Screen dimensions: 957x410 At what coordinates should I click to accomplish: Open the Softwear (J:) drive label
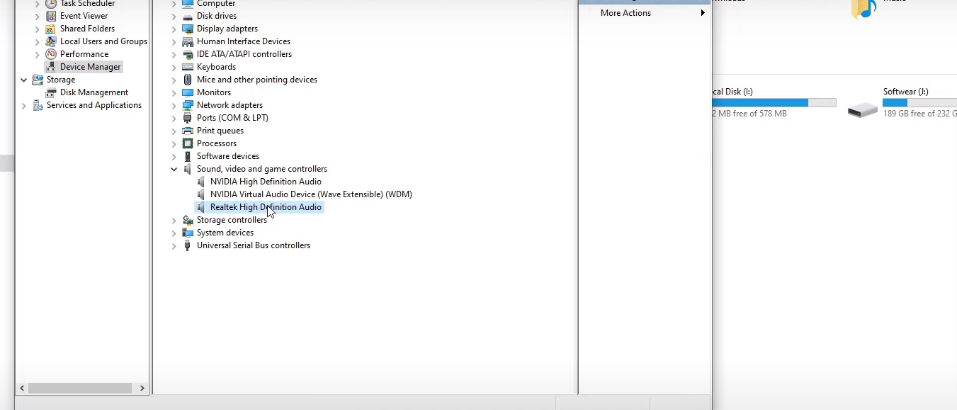click(906, 92)
